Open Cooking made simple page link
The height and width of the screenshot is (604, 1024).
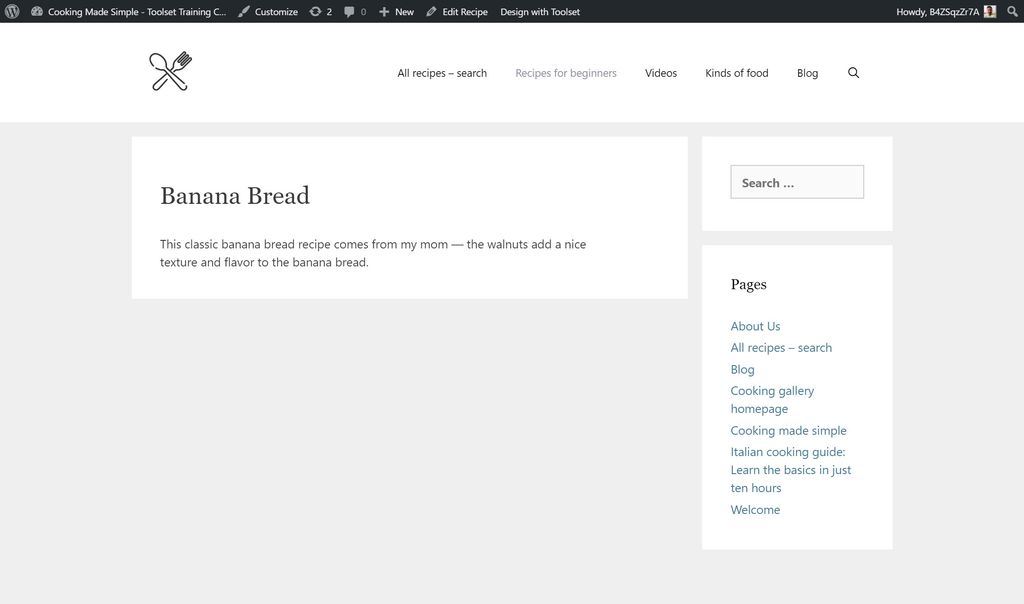click(x=788, y=430)
